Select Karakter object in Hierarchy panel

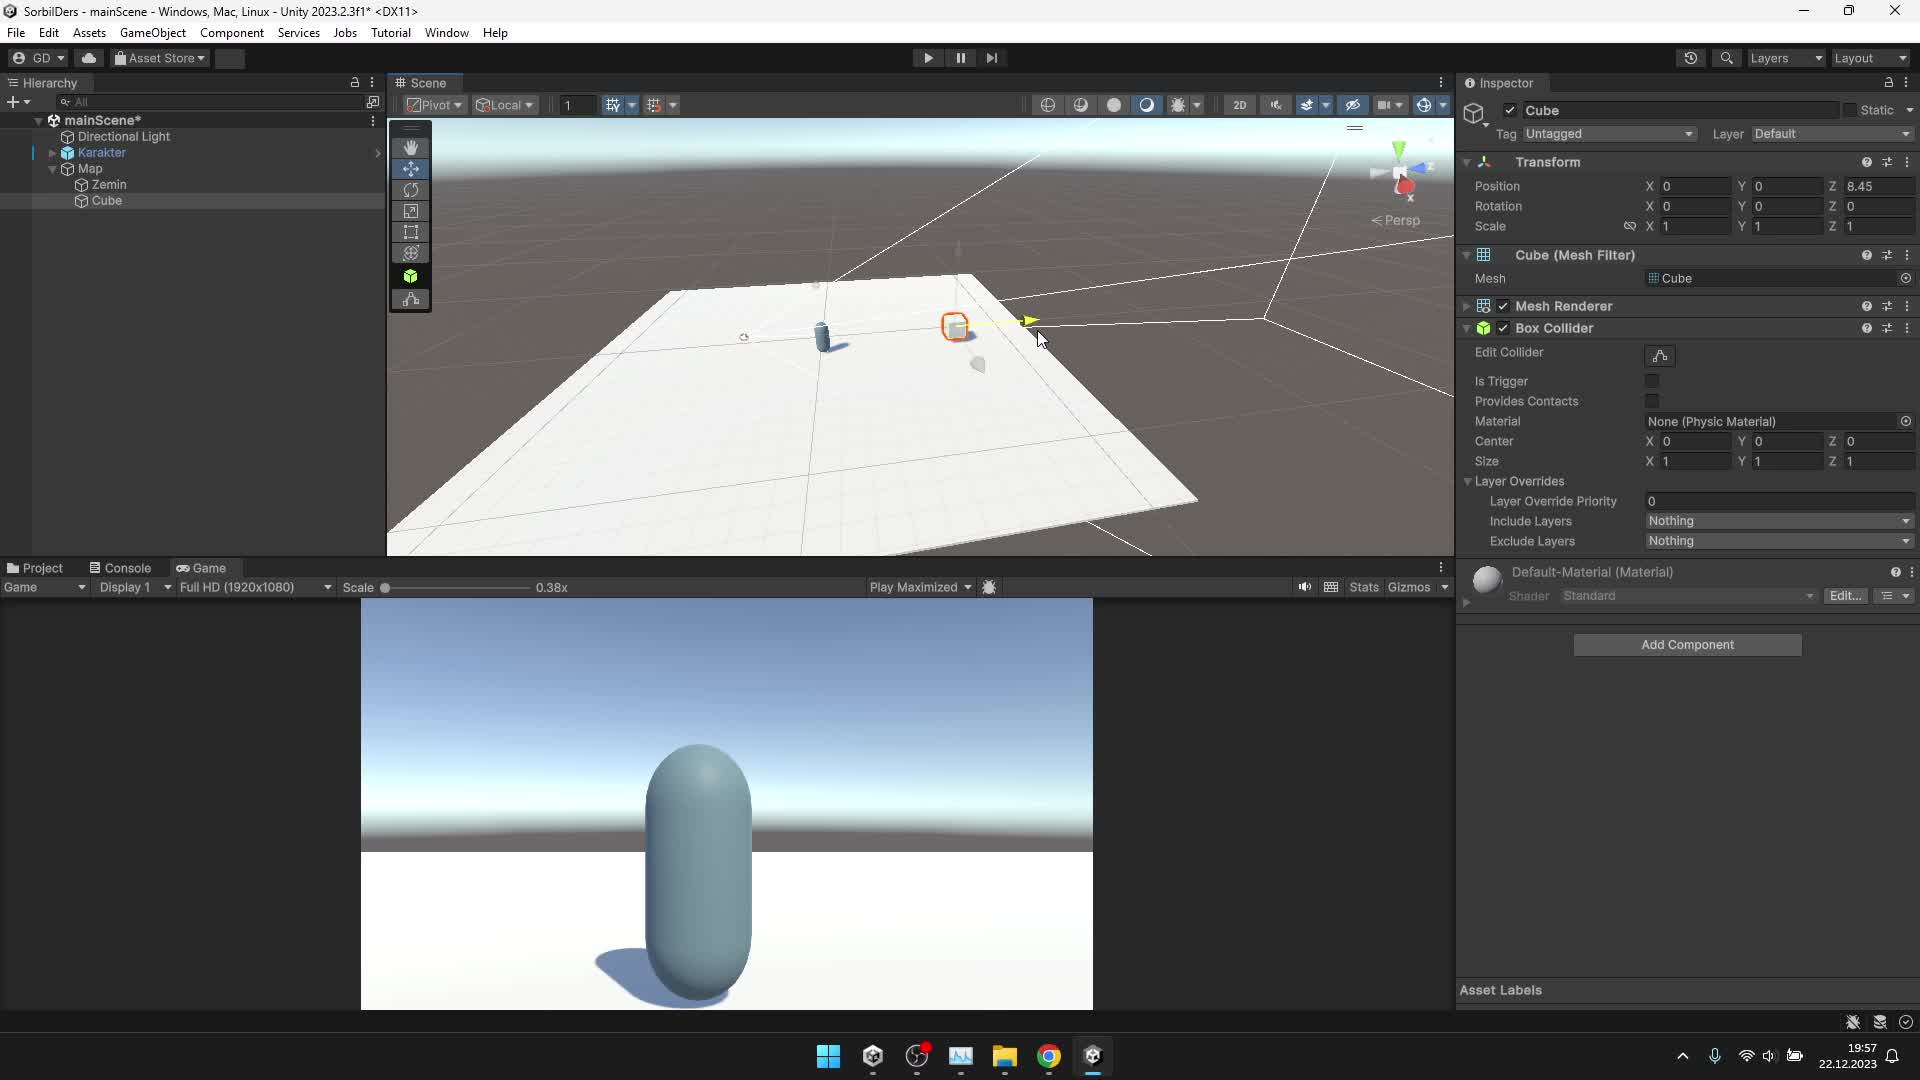[103, 152]
